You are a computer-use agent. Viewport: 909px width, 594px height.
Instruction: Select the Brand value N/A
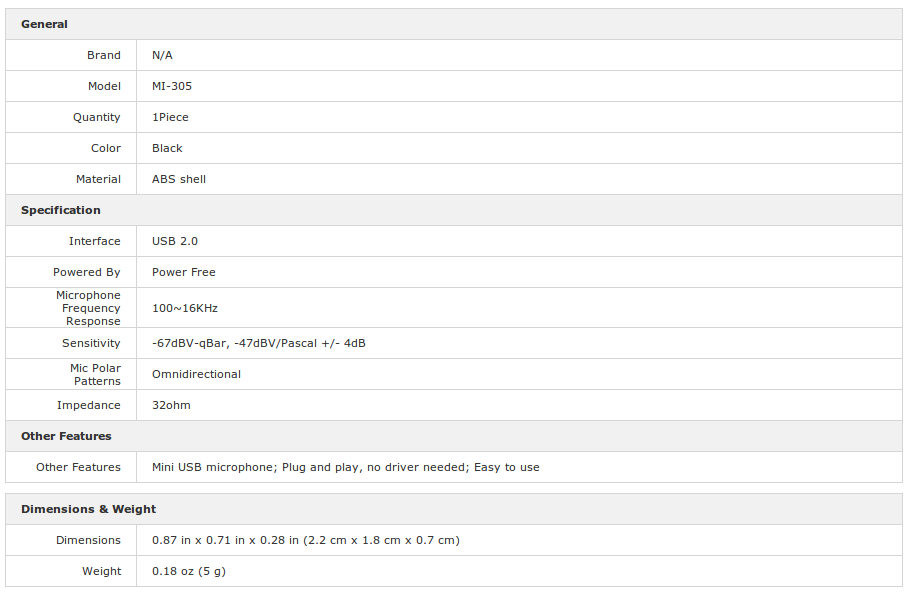pyautogui.click(x=162, y=55)
